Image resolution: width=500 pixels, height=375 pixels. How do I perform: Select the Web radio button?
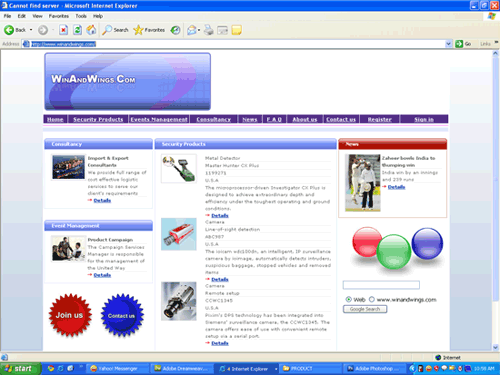click(x=348, y=299)
